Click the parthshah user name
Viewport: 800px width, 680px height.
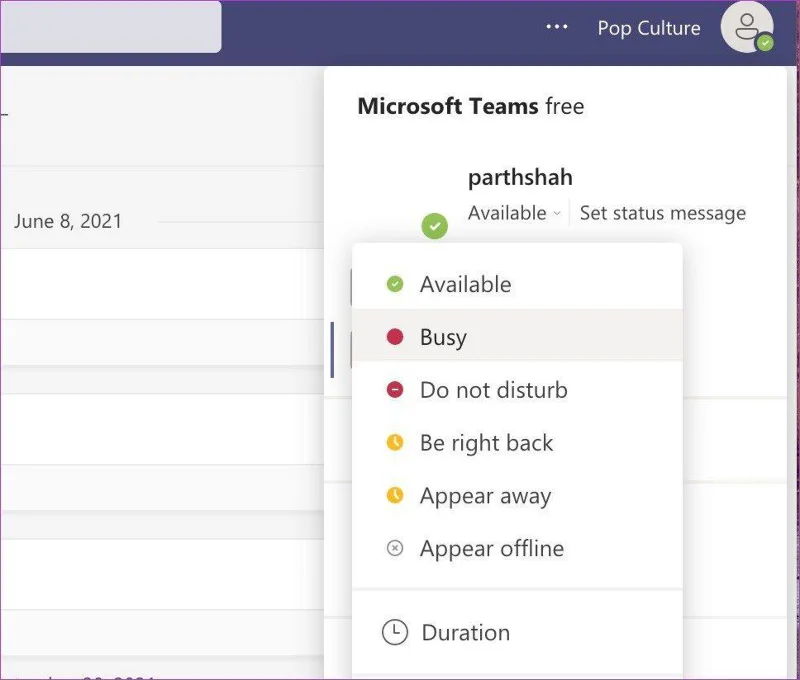tap(520, 178)
